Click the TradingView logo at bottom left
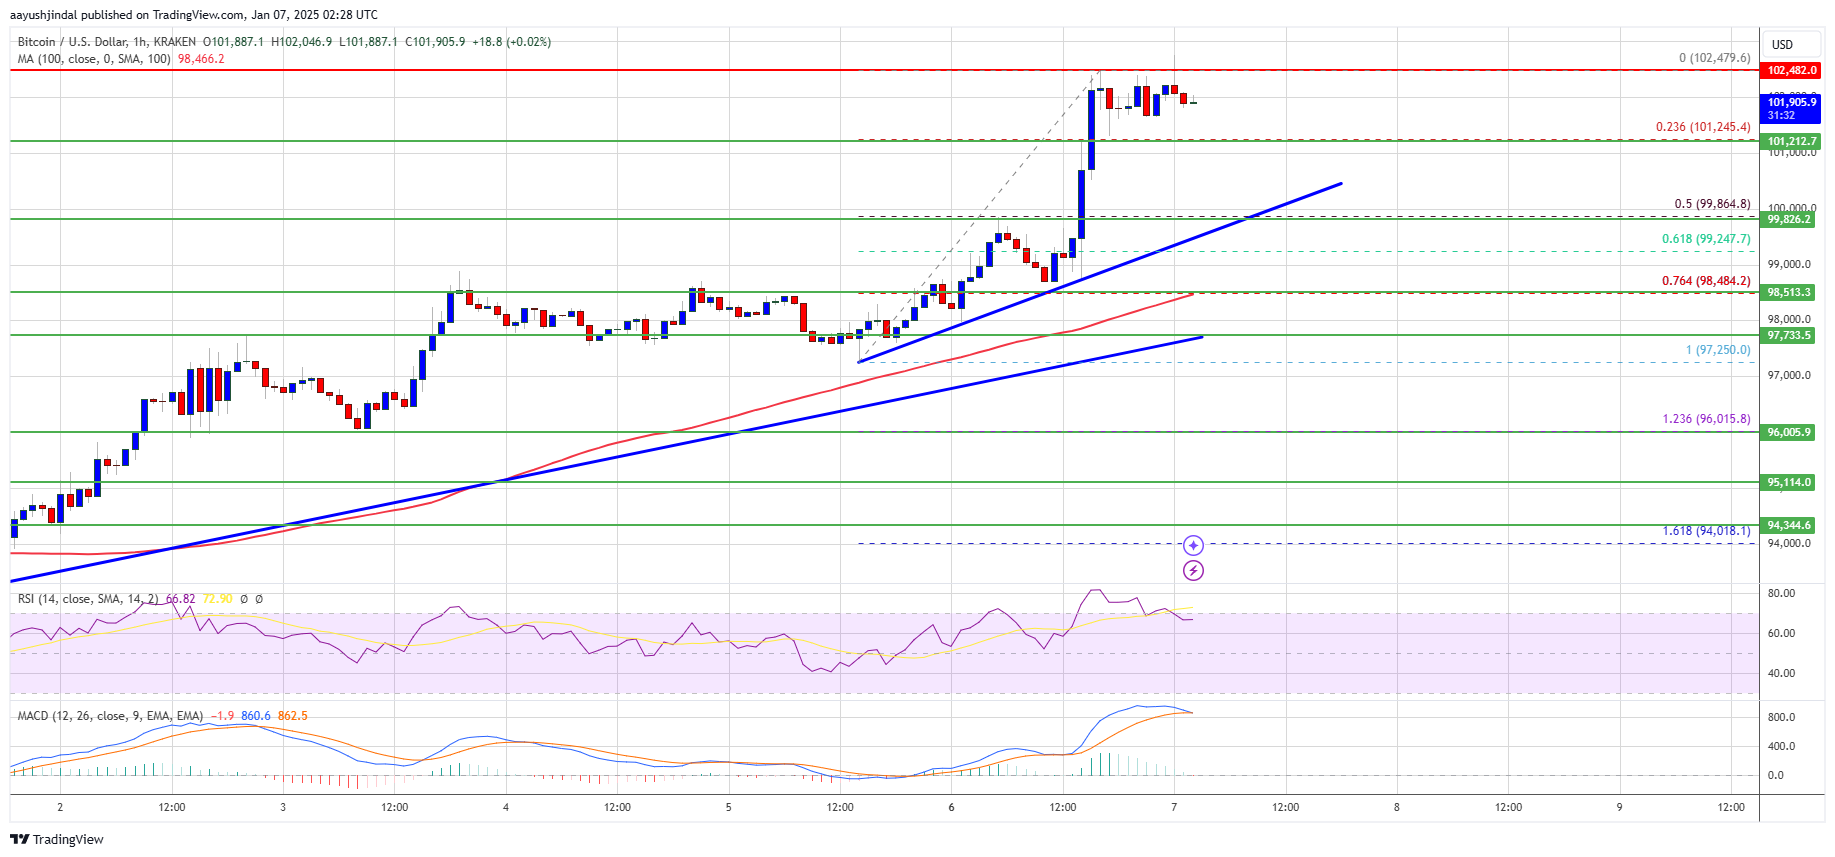 [x=57, y=839]
